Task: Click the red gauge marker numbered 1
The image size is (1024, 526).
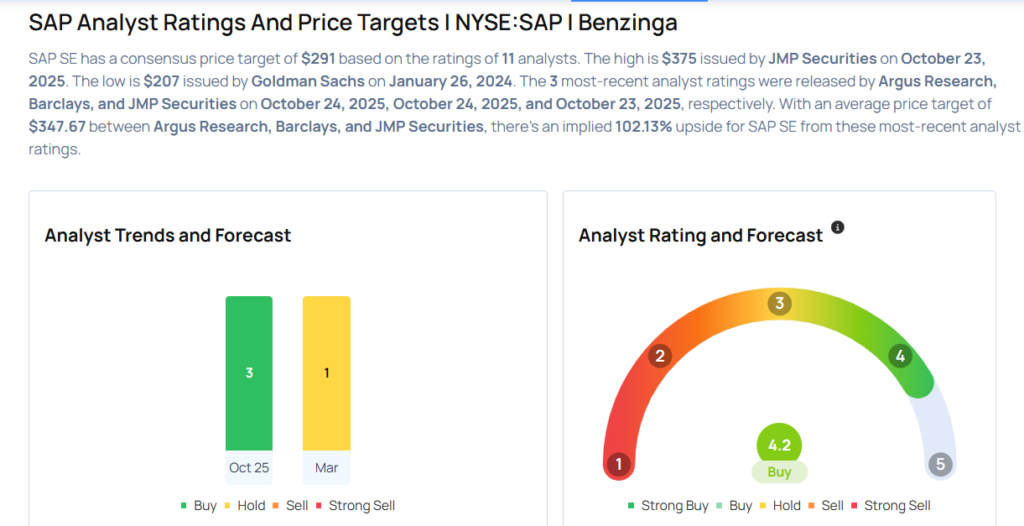Action: tap(619, 464)
